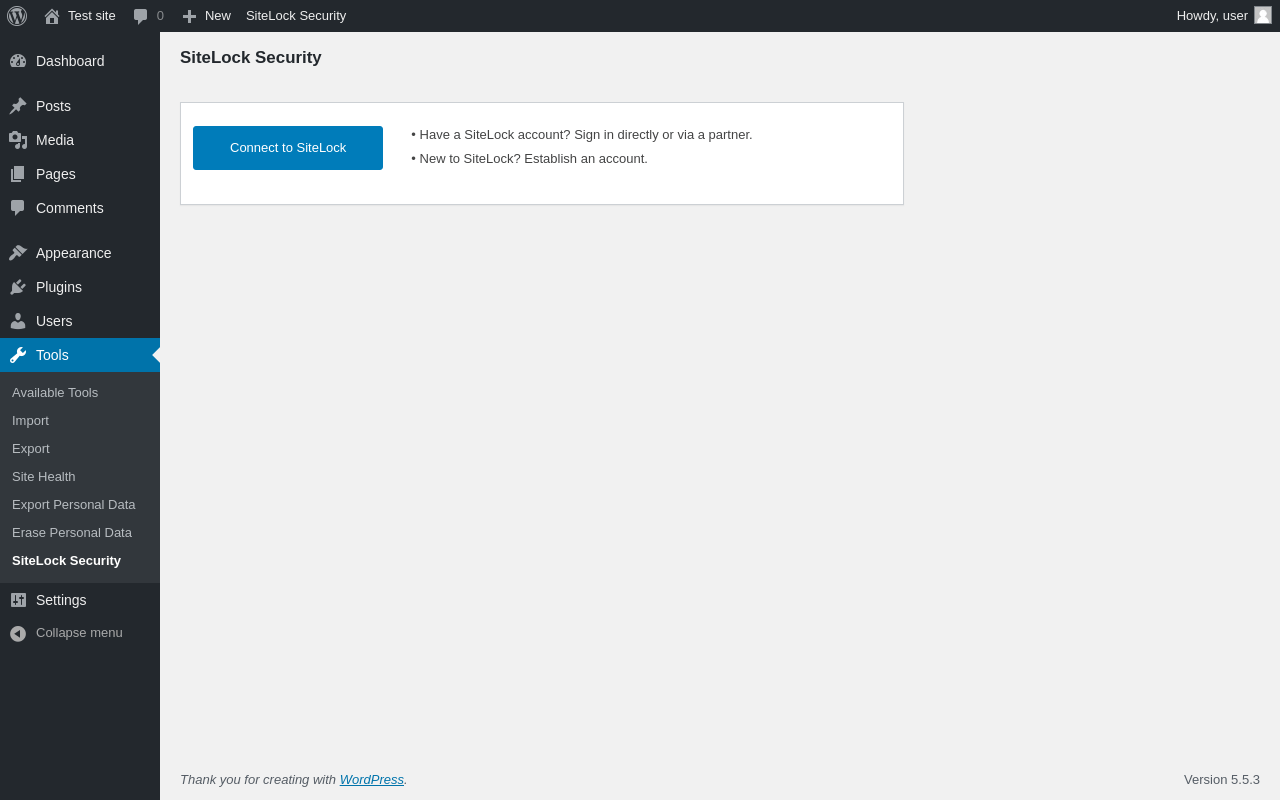
Task: Open the Import tools page
Action: [30, 421]
